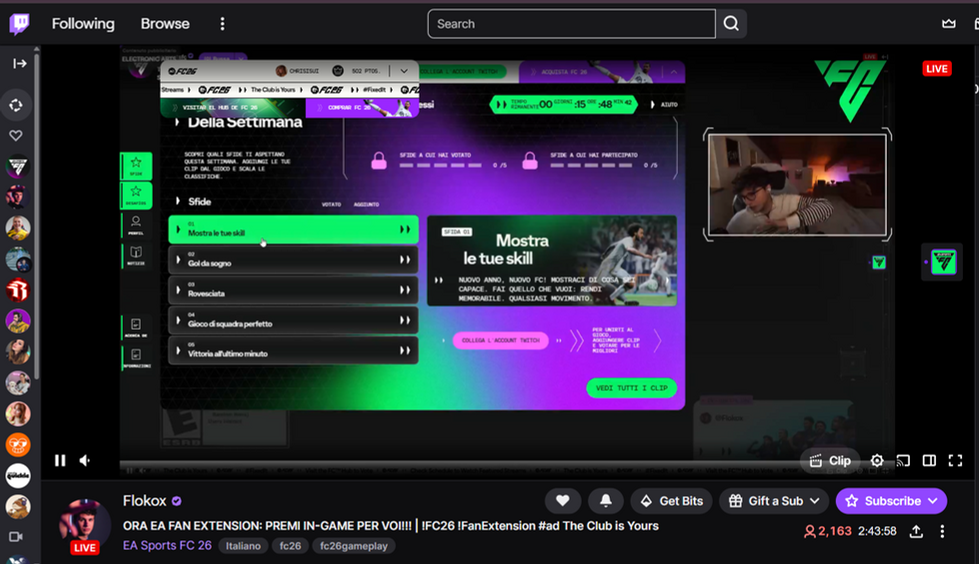The width and height of the screenshot is (979, 564).
Task: Enter fullscreen mode
Action: pyautogui.click(x=955, y=461)
